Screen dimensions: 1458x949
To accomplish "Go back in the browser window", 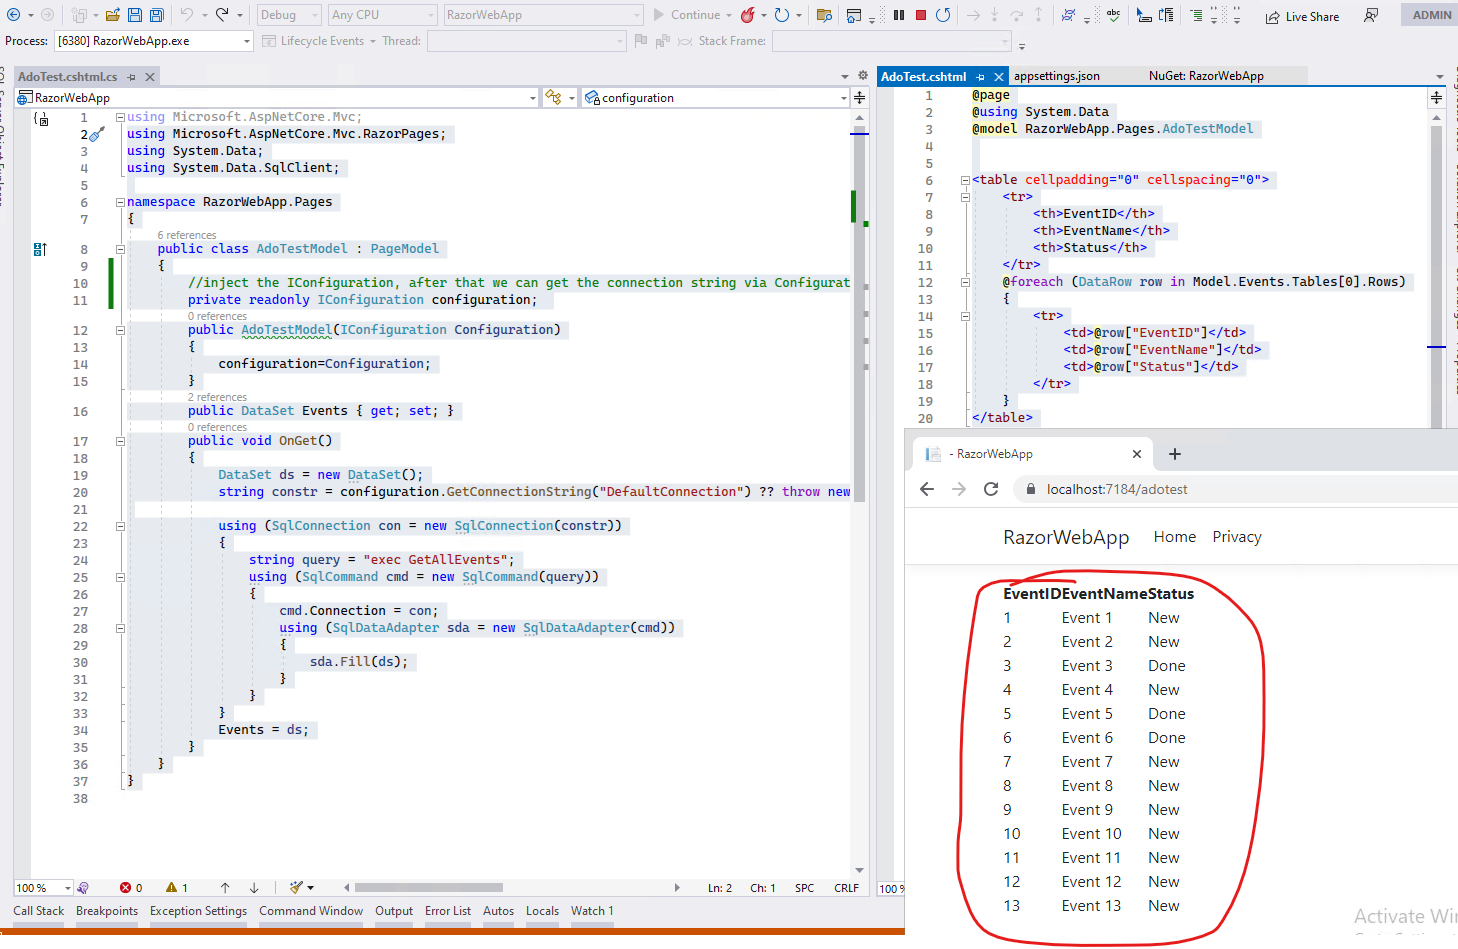I will pos(927,489).
